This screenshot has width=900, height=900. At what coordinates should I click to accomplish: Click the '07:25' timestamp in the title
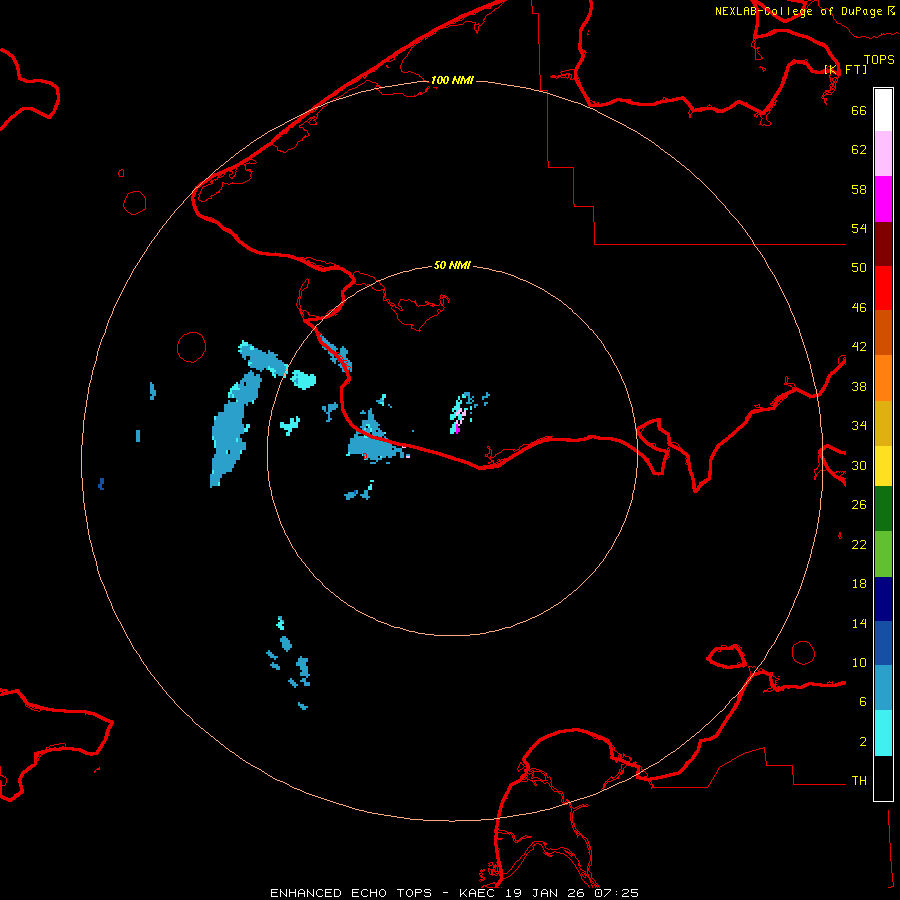pyautogui.click(x=616, y=893)
